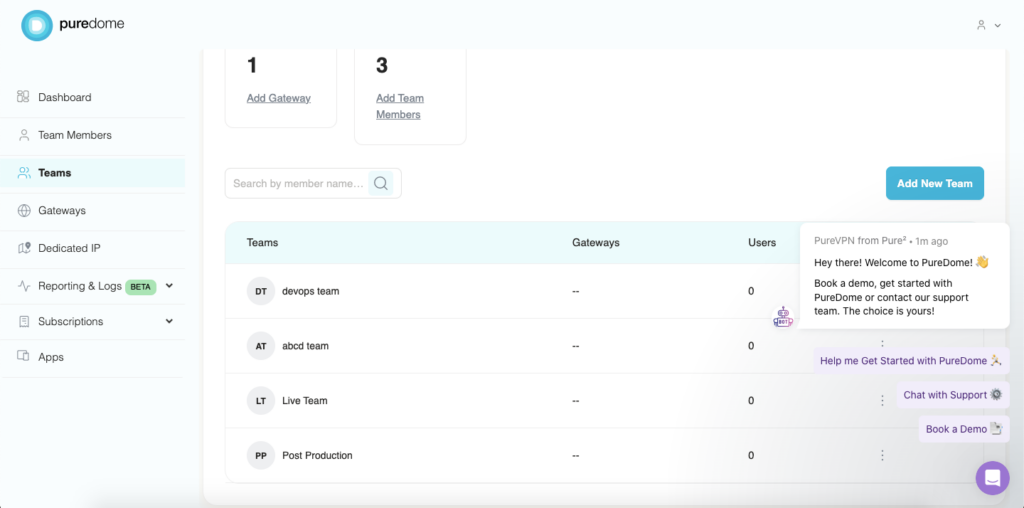Click the Add Gateway link
Image resolution: width=1024 pixels, height=508 pixels.
click(x=278, y=98)
